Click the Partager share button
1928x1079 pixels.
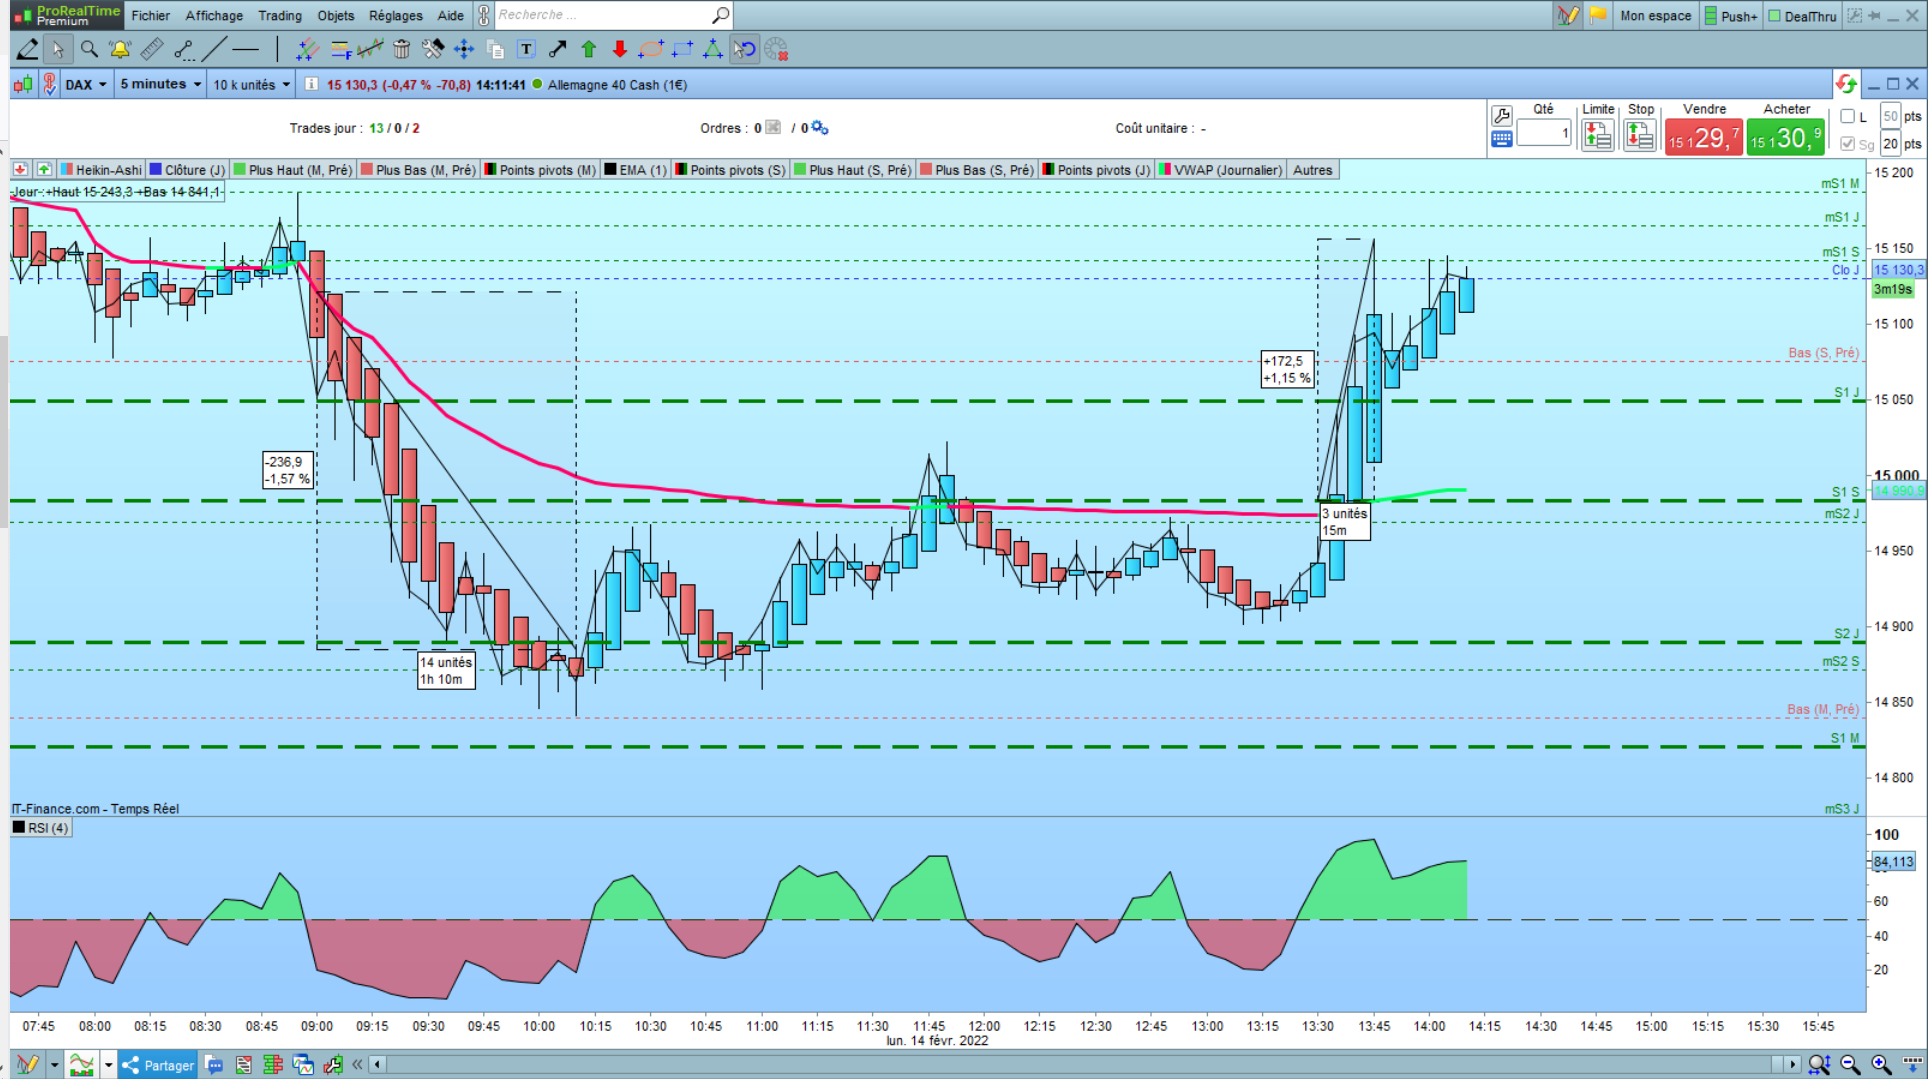[158, 1065]
